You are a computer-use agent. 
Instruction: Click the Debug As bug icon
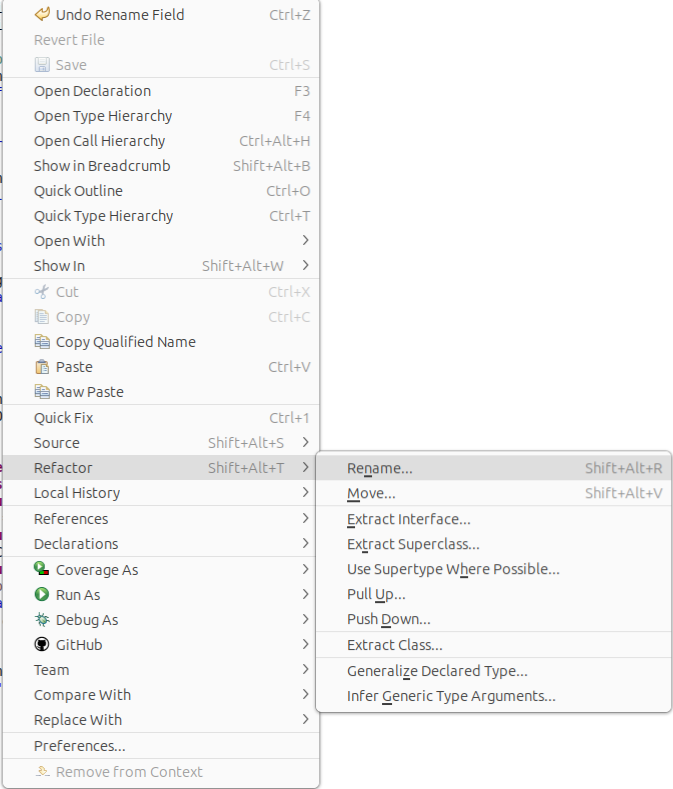(42, 619)
